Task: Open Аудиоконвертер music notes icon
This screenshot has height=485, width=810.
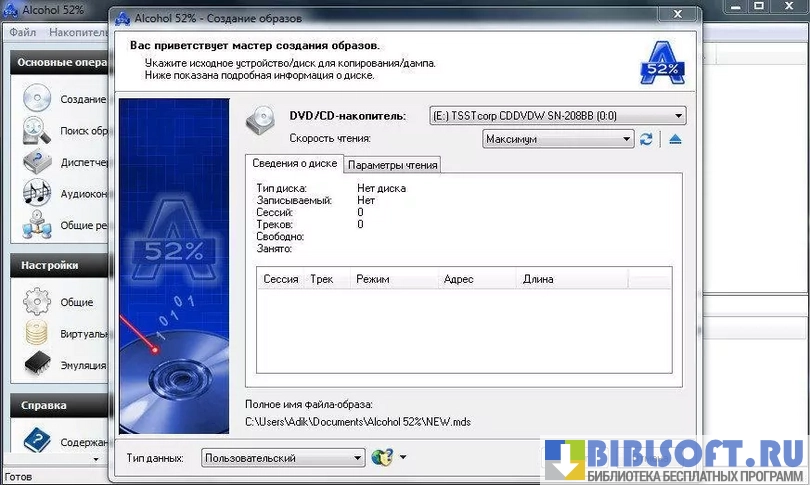Action: 37,192
